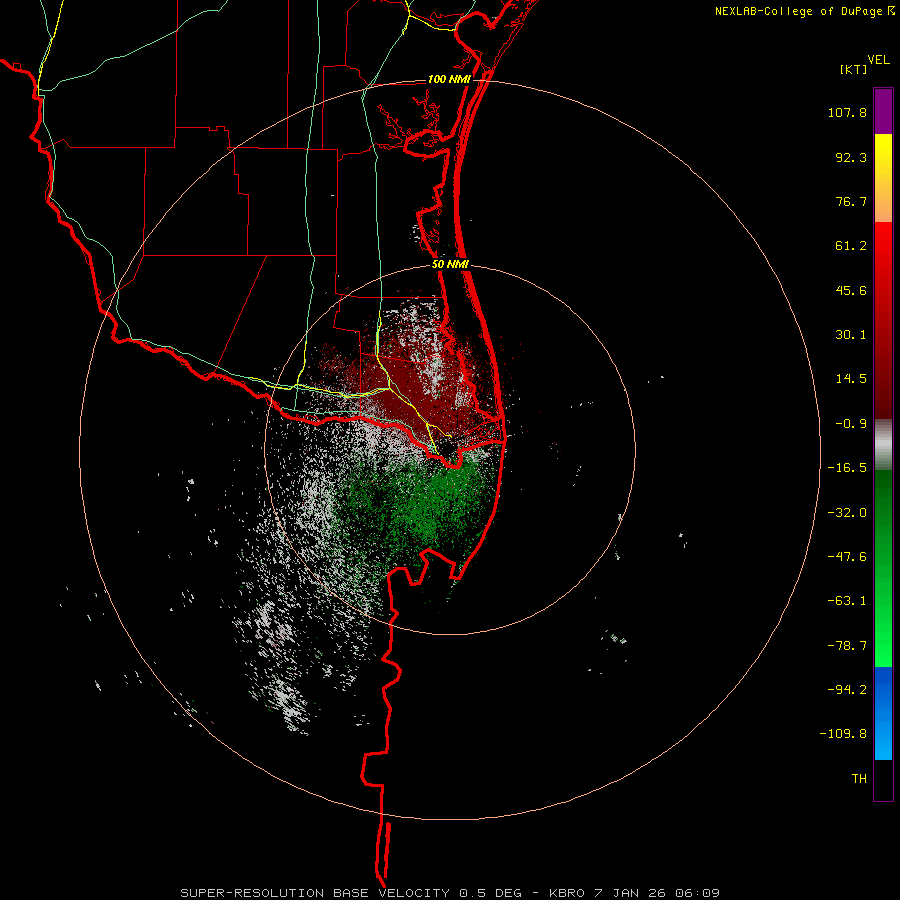Image resolution: width=900 pixels, height=900 pixels.
Task: Click the TH legend label
Action: [859, 779]
